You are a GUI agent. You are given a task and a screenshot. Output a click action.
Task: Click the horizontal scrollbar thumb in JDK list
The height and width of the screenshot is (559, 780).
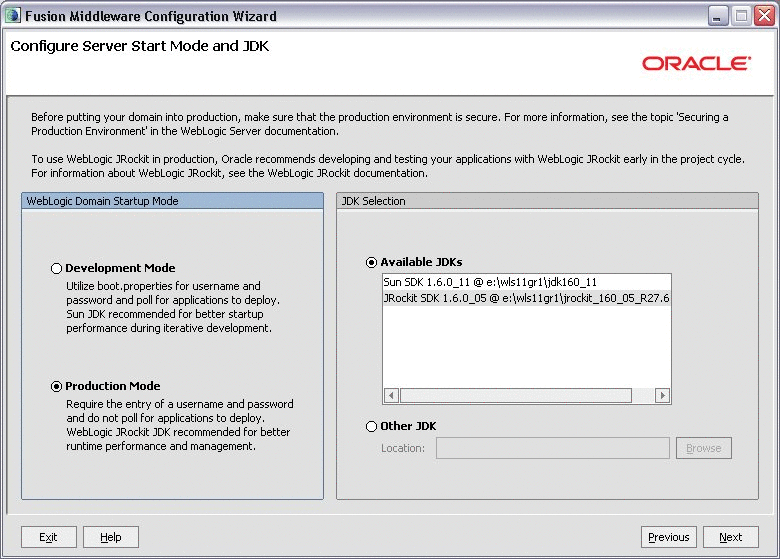click(516, 395)
